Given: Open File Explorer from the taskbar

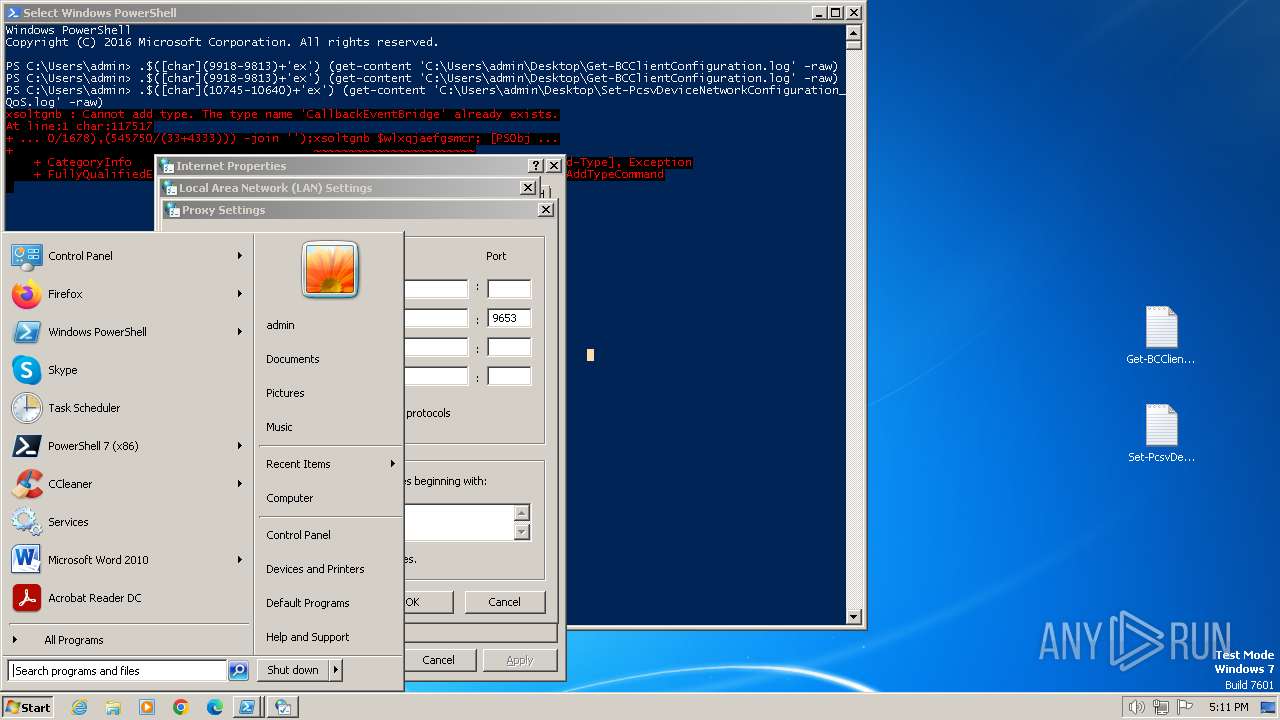Looking at the screenshot, I should coord(113,707).
